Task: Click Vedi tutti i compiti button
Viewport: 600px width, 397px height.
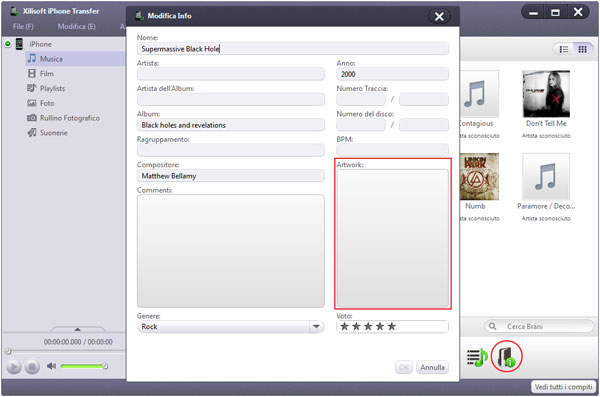Action: click(x=563, y=387)
